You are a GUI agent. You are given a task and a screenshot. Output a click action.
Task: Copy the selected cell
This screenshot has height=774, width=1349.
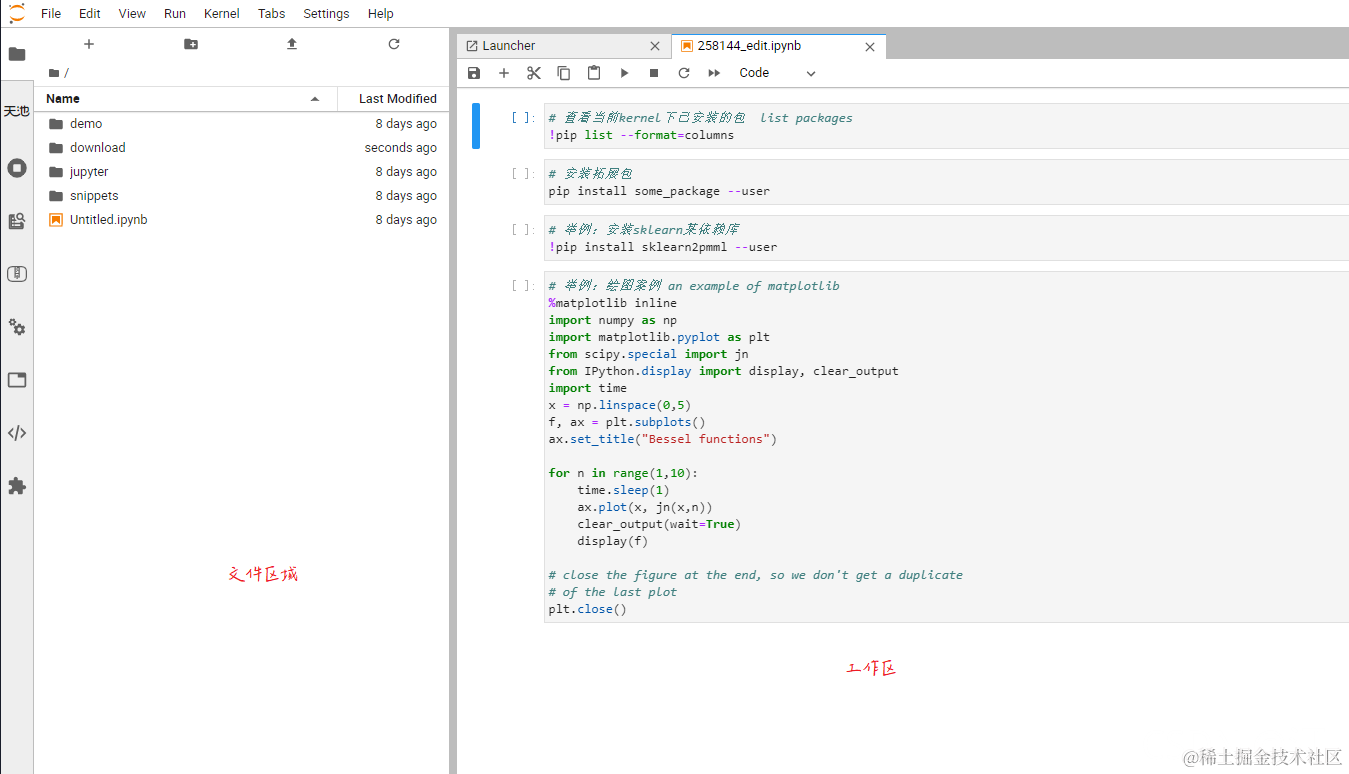click(564, 73)
